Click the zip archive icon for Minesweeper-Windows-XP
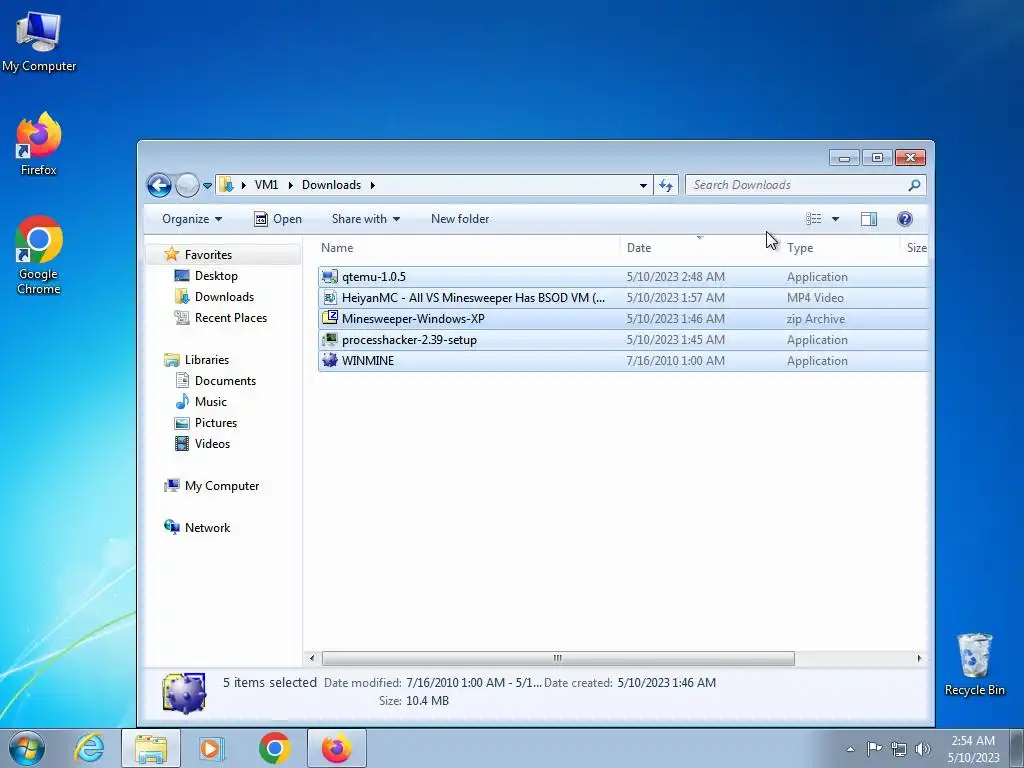Viewport: 1024px width, 768px height. [x=330, y=318]
